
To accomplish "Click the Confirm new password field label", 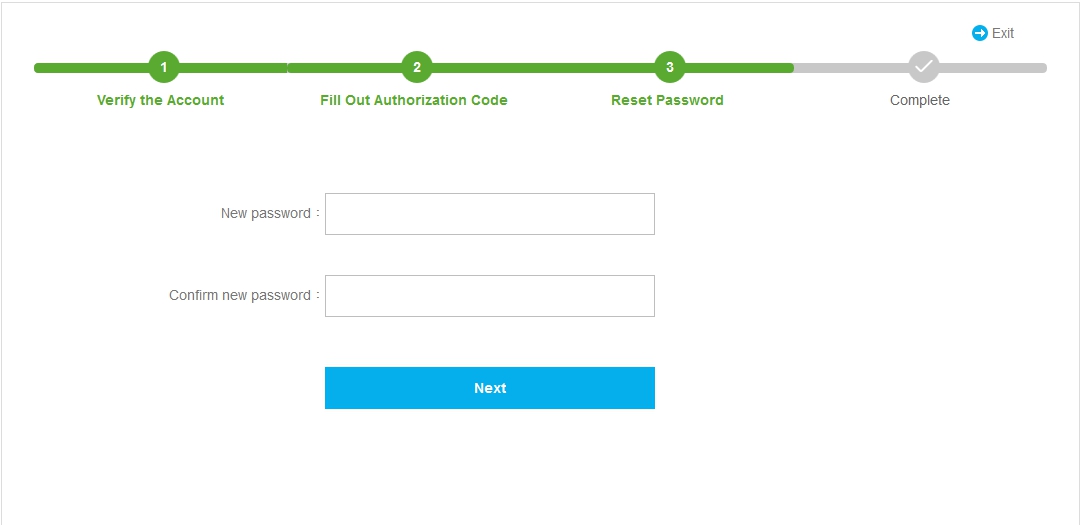I will [x=240, y=296].
